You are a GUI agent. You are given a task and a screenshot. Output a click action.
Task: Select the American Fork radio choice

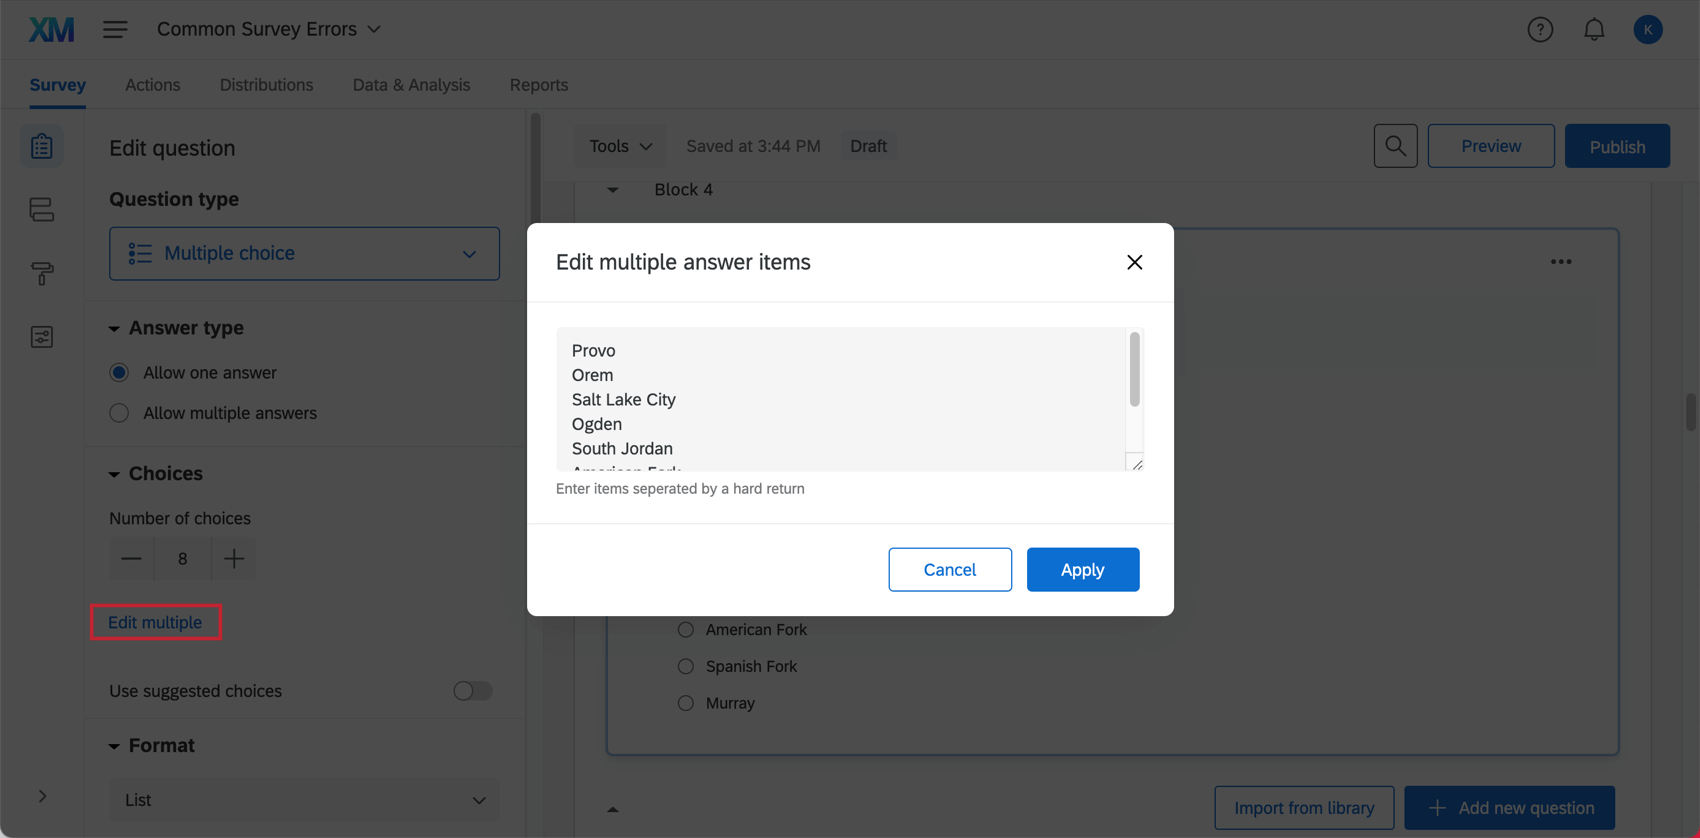(x=686, y=630)
